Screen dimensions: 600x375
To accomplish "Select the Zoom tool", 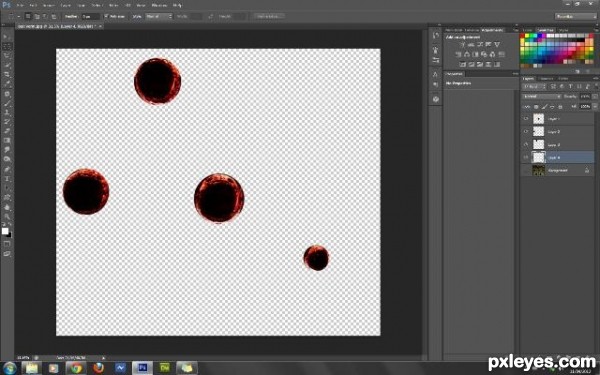I will (x=7, y=216).
